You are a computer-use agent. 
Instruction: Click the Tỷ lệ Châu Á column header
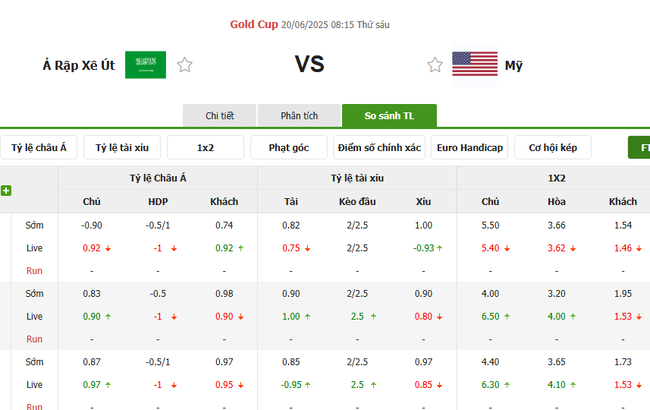pyautogui.click(x=158, y=178)
